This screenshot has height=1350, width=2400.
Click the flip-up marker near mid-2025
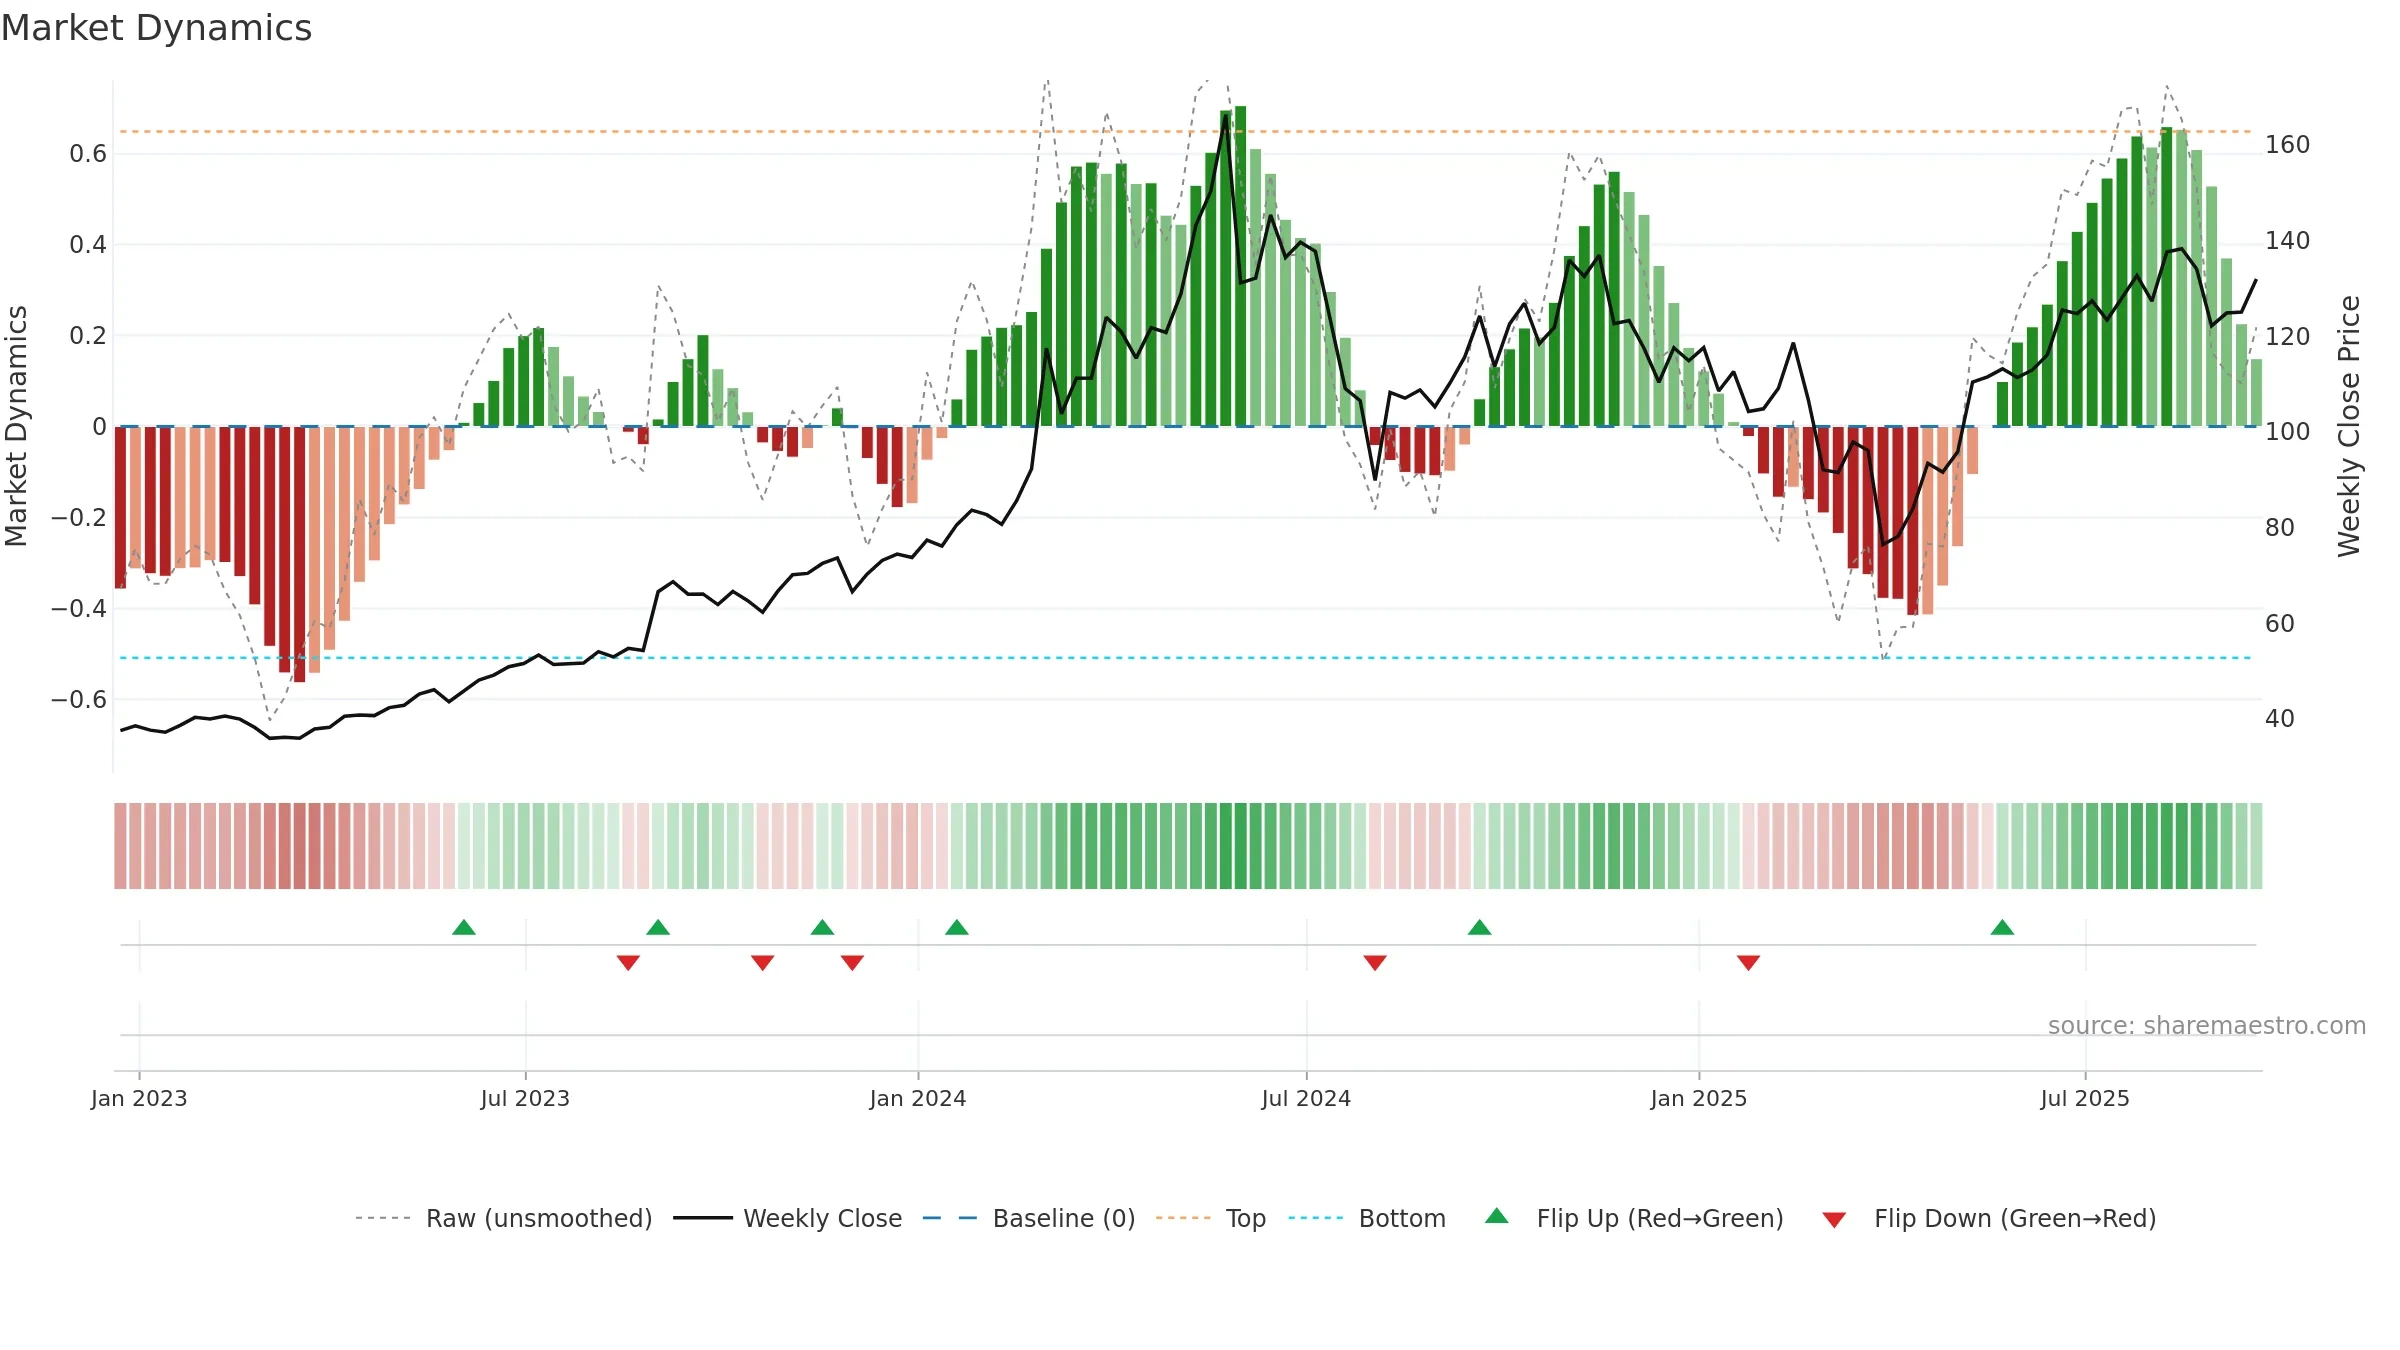(x=2002, y=927)
